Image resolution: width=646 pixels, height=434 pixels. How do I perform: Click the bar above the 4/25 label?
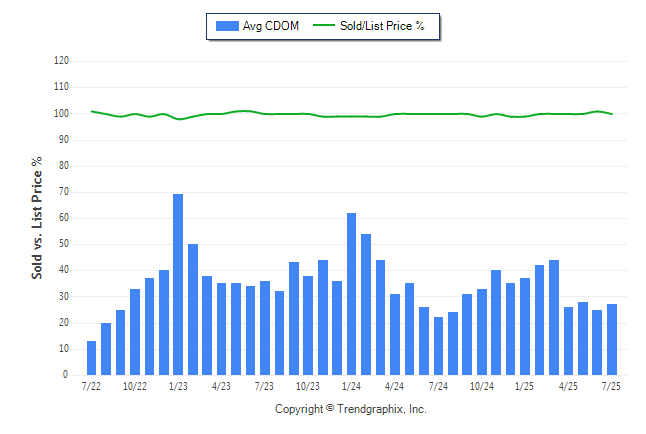tap(568, 341)
